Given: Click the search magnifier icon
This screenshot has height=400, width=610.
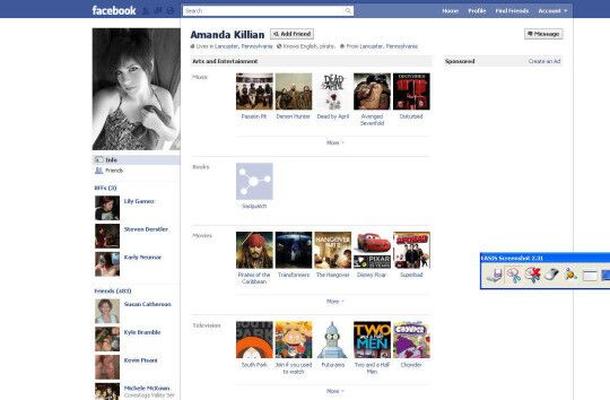Looking at the screenshot, I should point(348,11).
